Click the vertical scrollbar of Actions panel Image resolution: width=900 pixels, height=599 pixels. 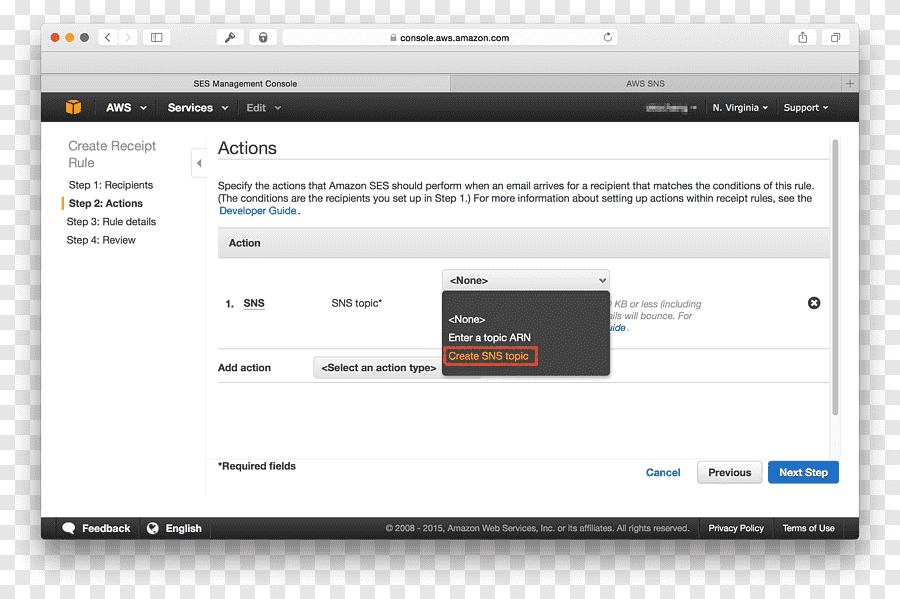click(x=835, y=277)
